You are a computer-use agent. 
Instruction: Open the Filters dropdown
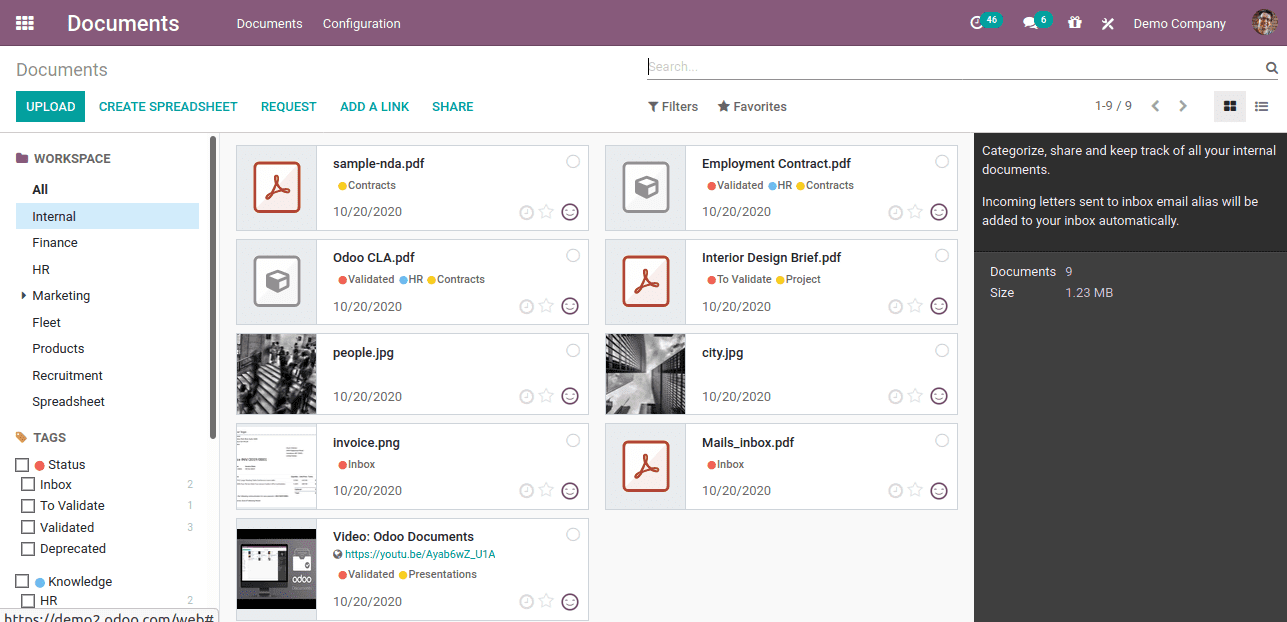(673, 106)
